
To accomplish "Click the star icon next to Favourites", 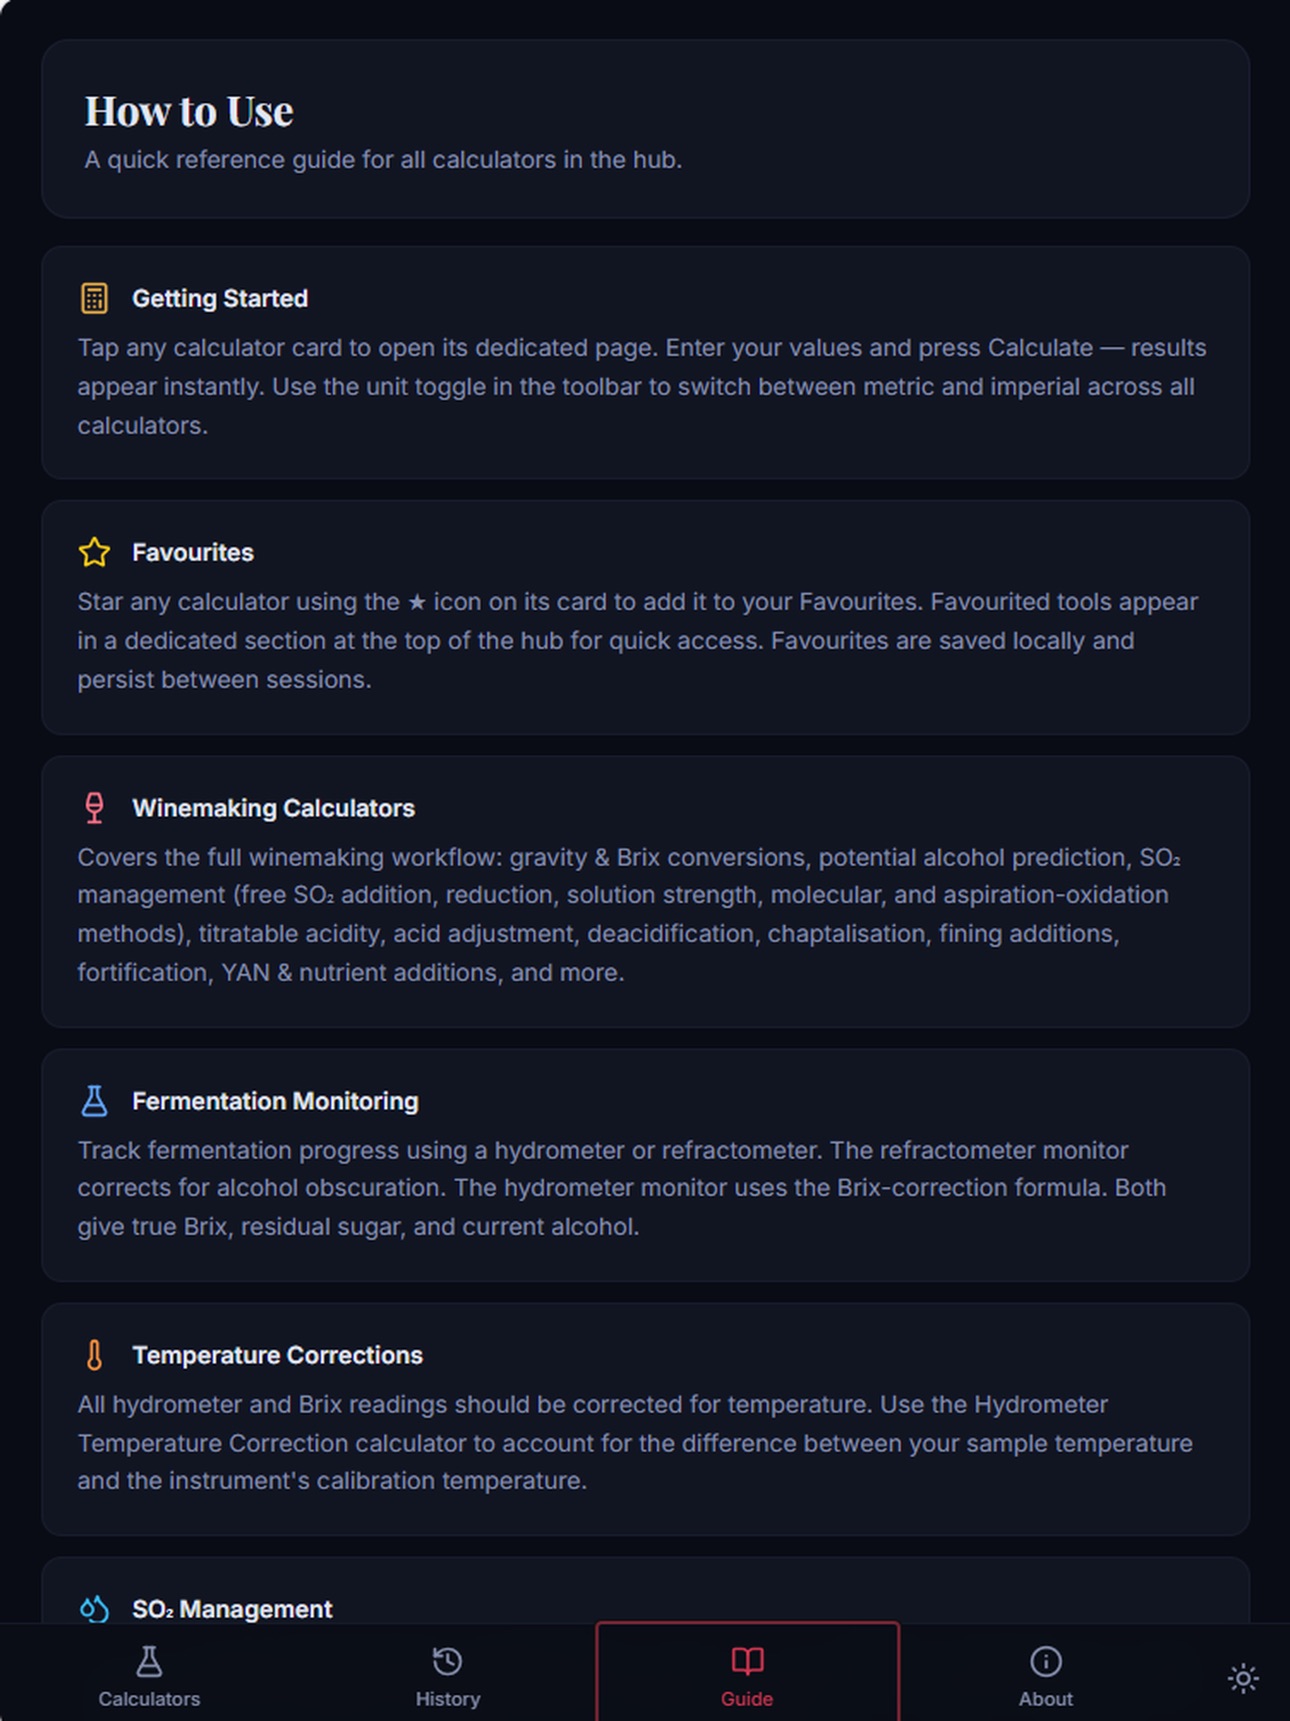I will coord(94,552).
